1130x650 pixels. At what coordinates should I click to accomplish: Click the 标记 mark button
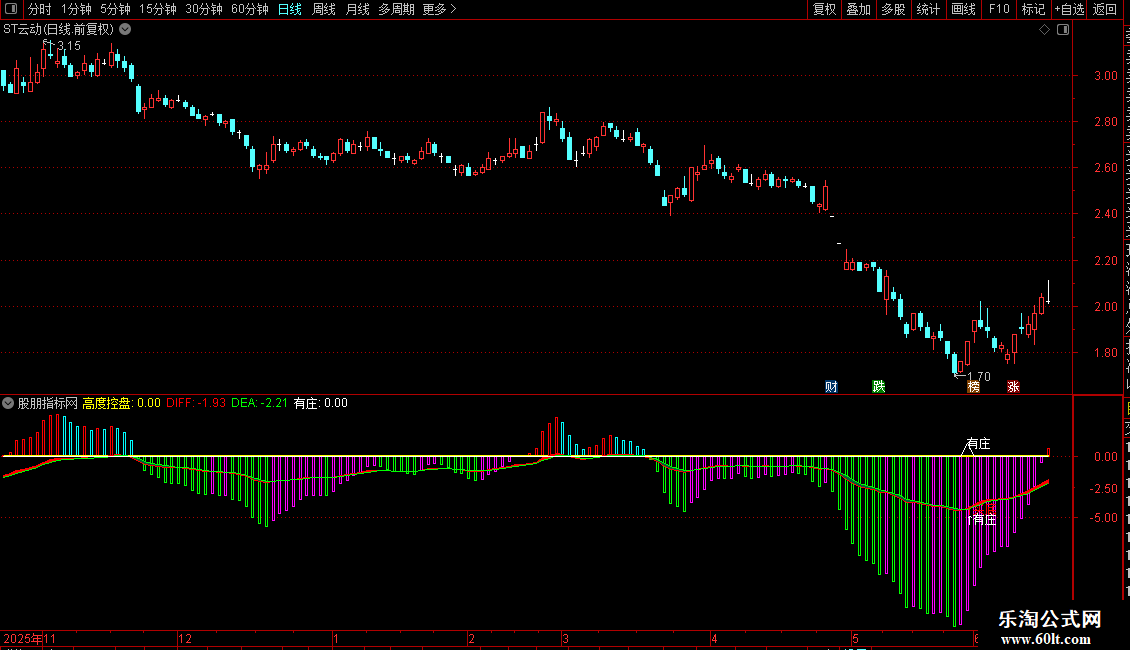click(1033, 9)
